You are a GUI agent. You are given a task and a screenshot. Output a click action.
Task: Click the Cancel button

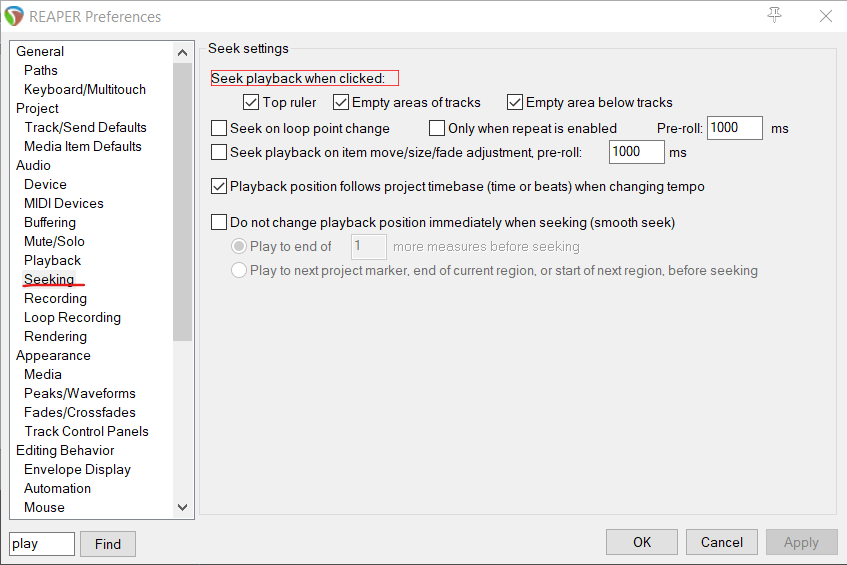pyautogui.click(x=722, y=542)
